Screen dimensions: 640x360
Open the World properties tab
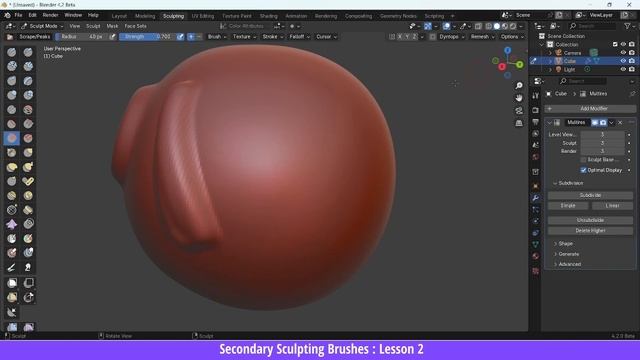pyautogui.click(x=536, y=157)
